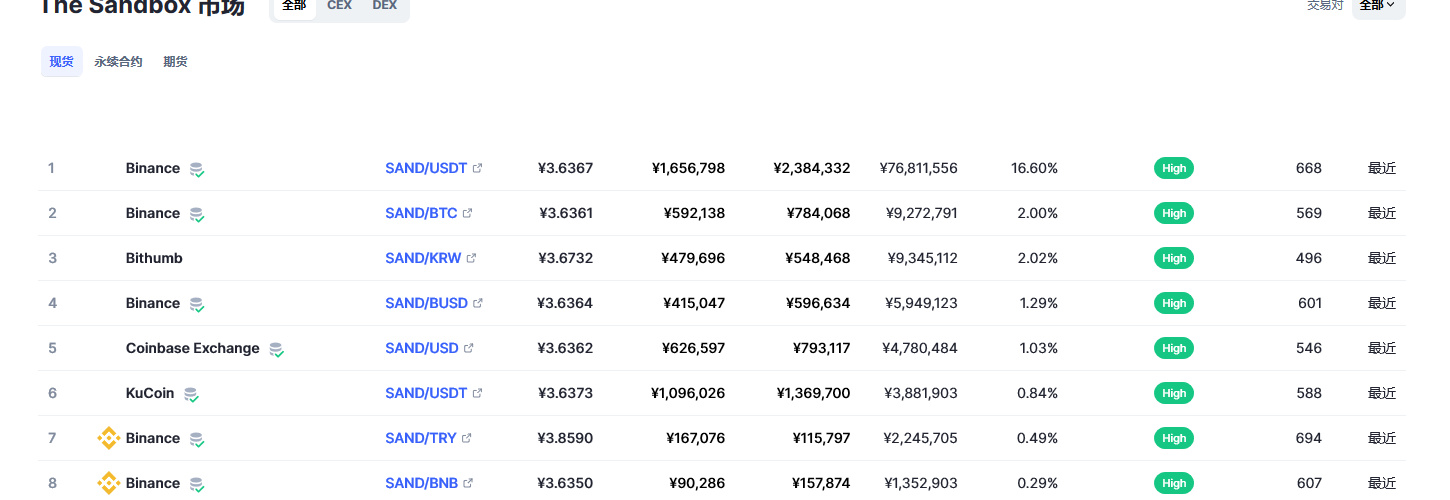Click the volume share 1.03%
Screen dimensions: 1450x500
[1038, 348]
